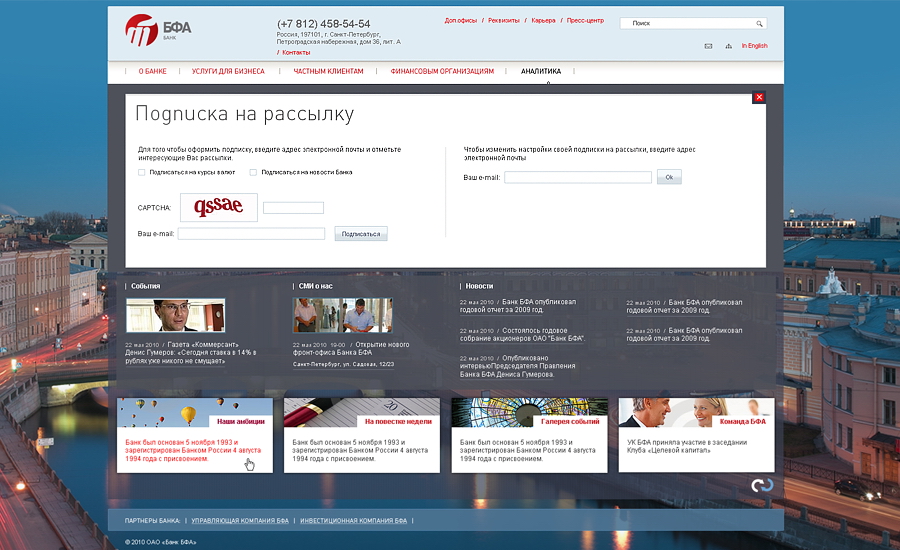The image size is (900, 550).
Task: Click the Новости section heading
Action: click(479, 286)
